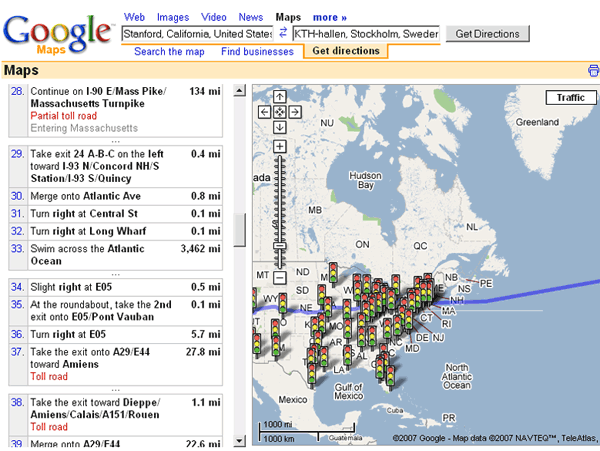600x451 pixels.
Task: Click the step number 37 link
Action: [x=17, y=352]
